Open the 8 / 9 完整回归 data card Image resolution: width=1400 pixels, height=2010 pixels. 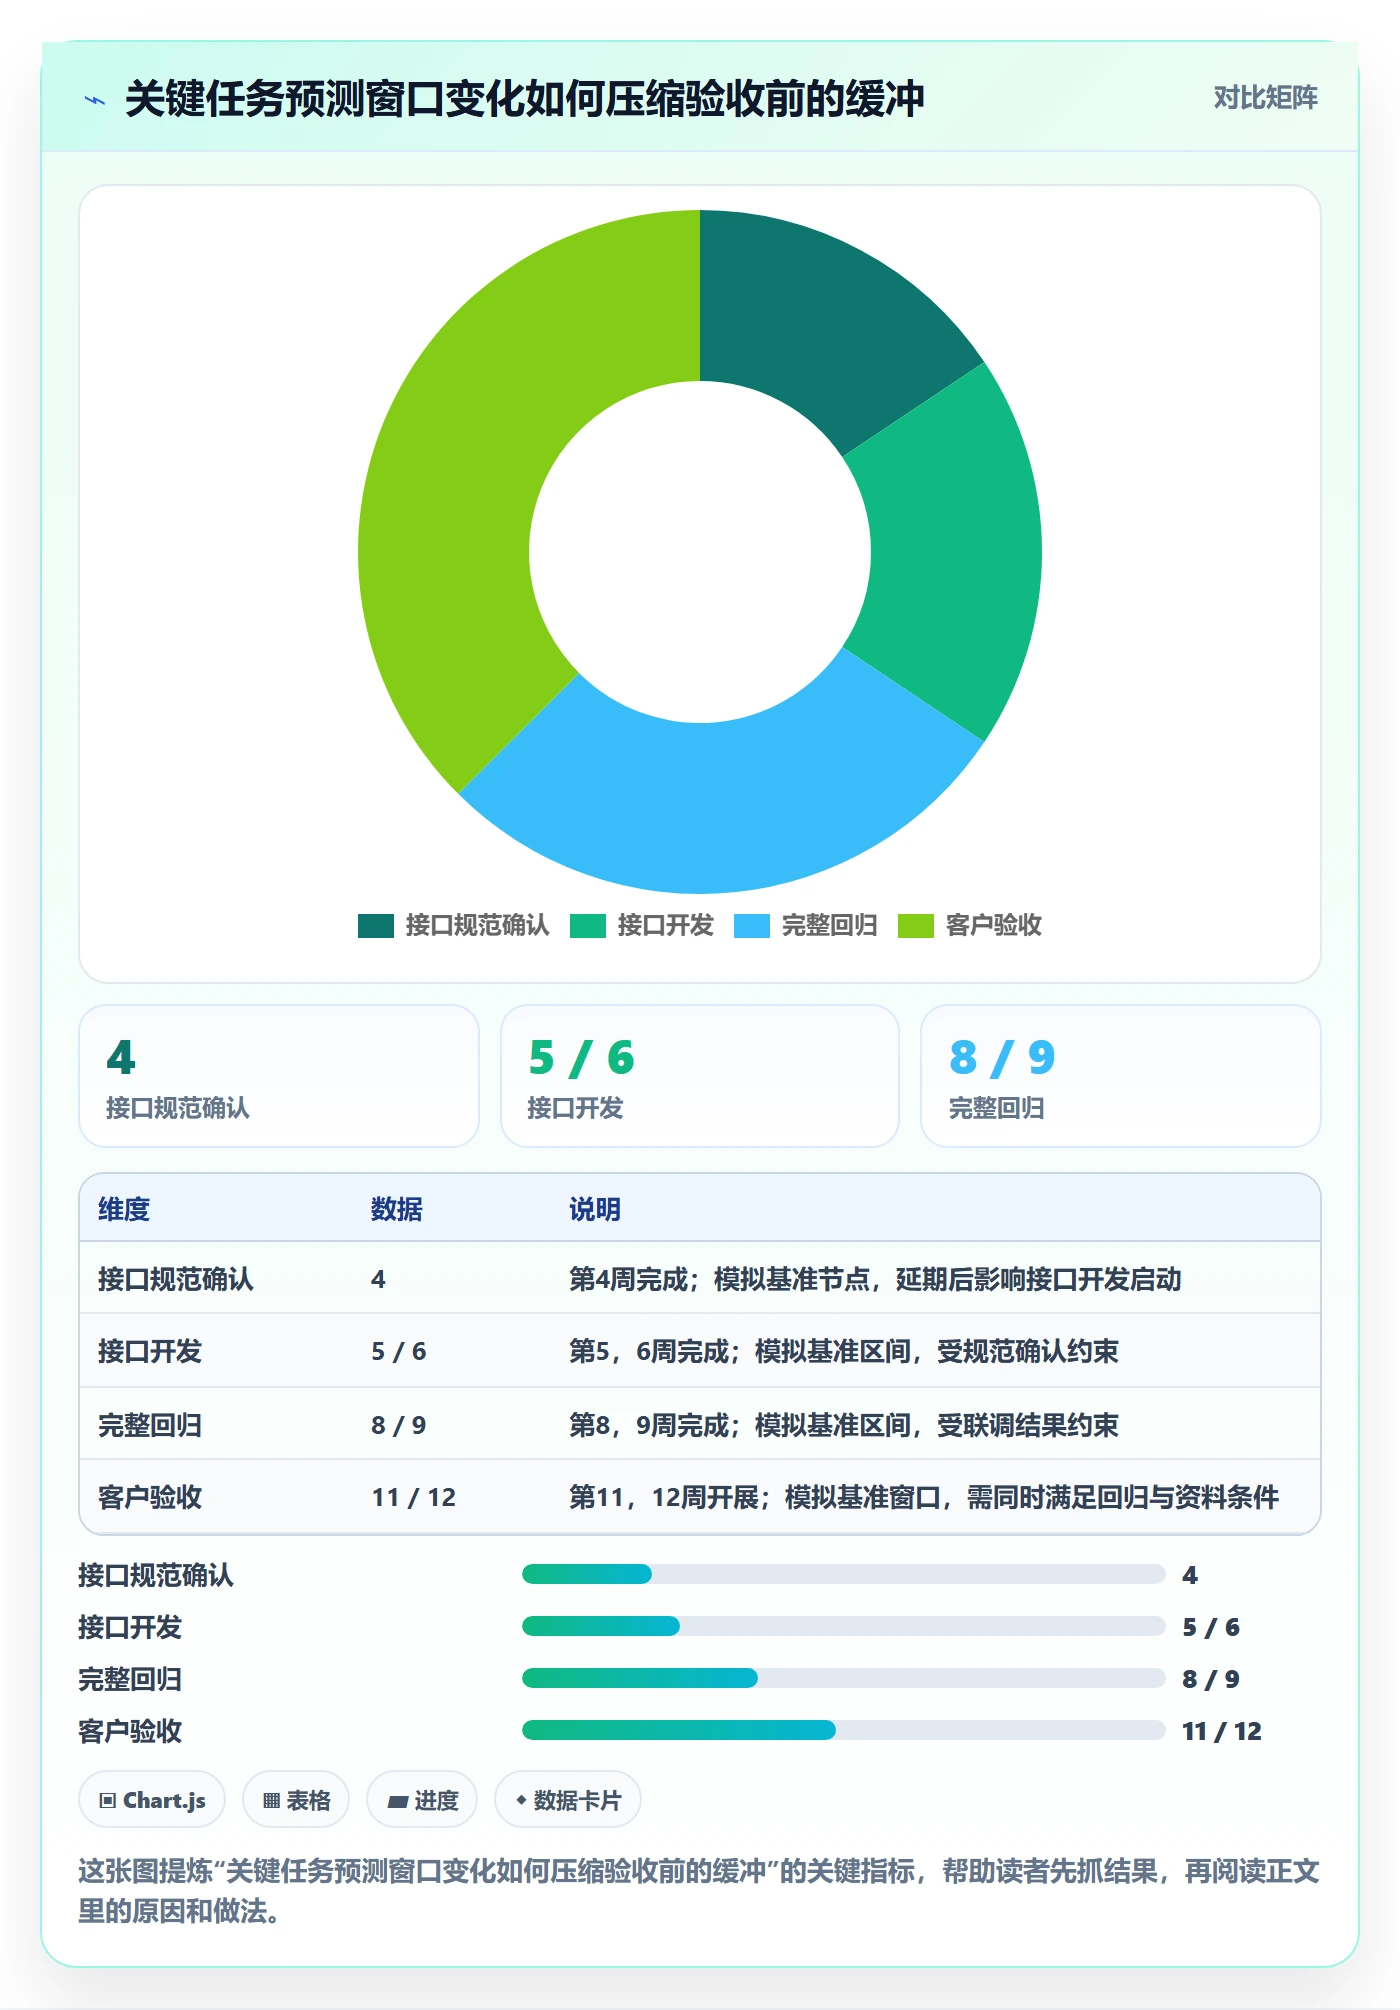[1121, 1076]
